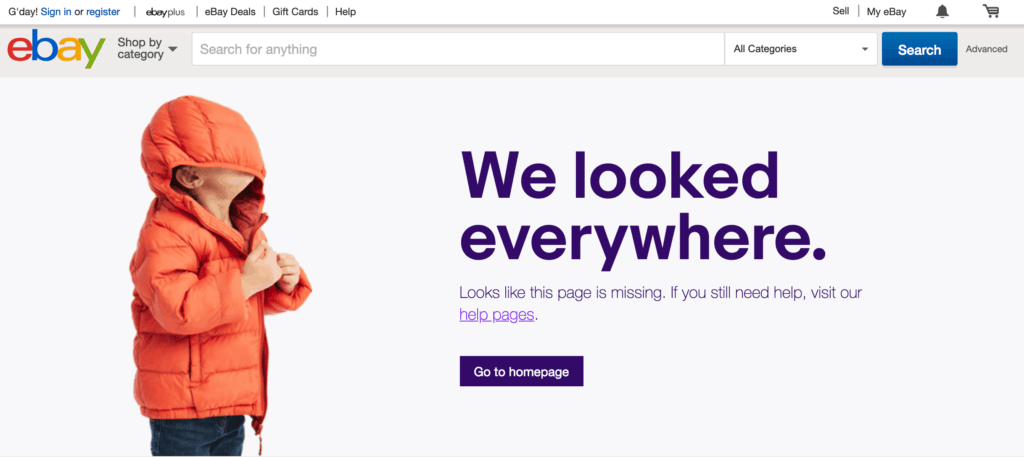Open the shopping cart
Image resolution: width=1024 pixels, height=457 pixels.
click(x=991, y=12)
